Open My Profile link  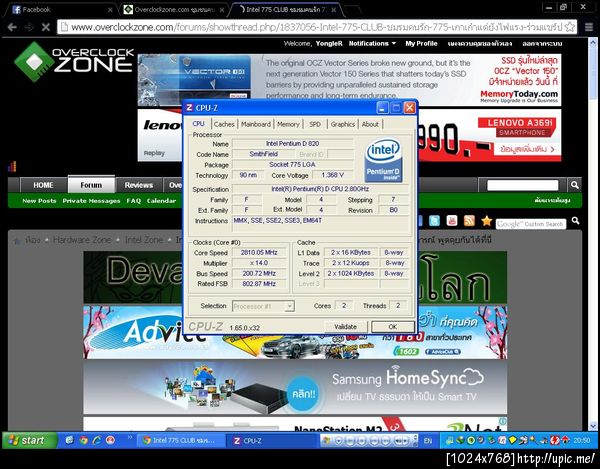(421, 44)
